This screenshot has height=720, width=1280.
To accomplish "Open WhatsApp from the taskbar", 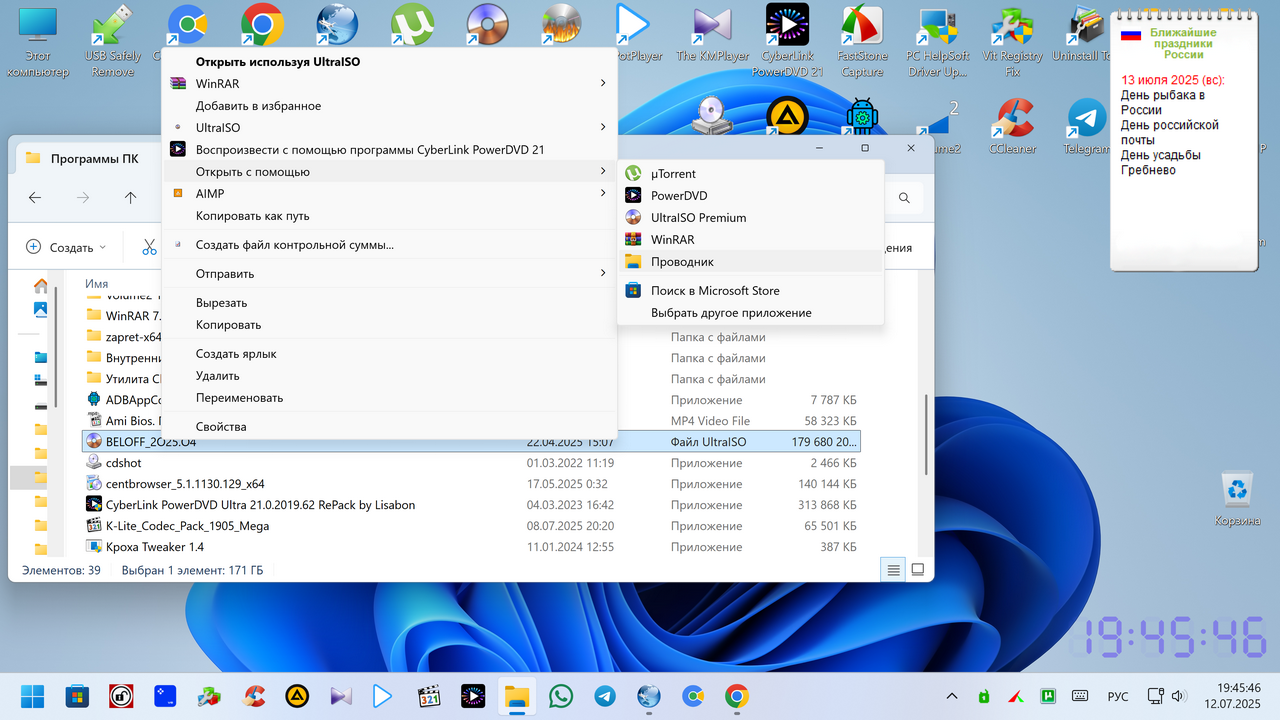I will [x=561, y=696].
